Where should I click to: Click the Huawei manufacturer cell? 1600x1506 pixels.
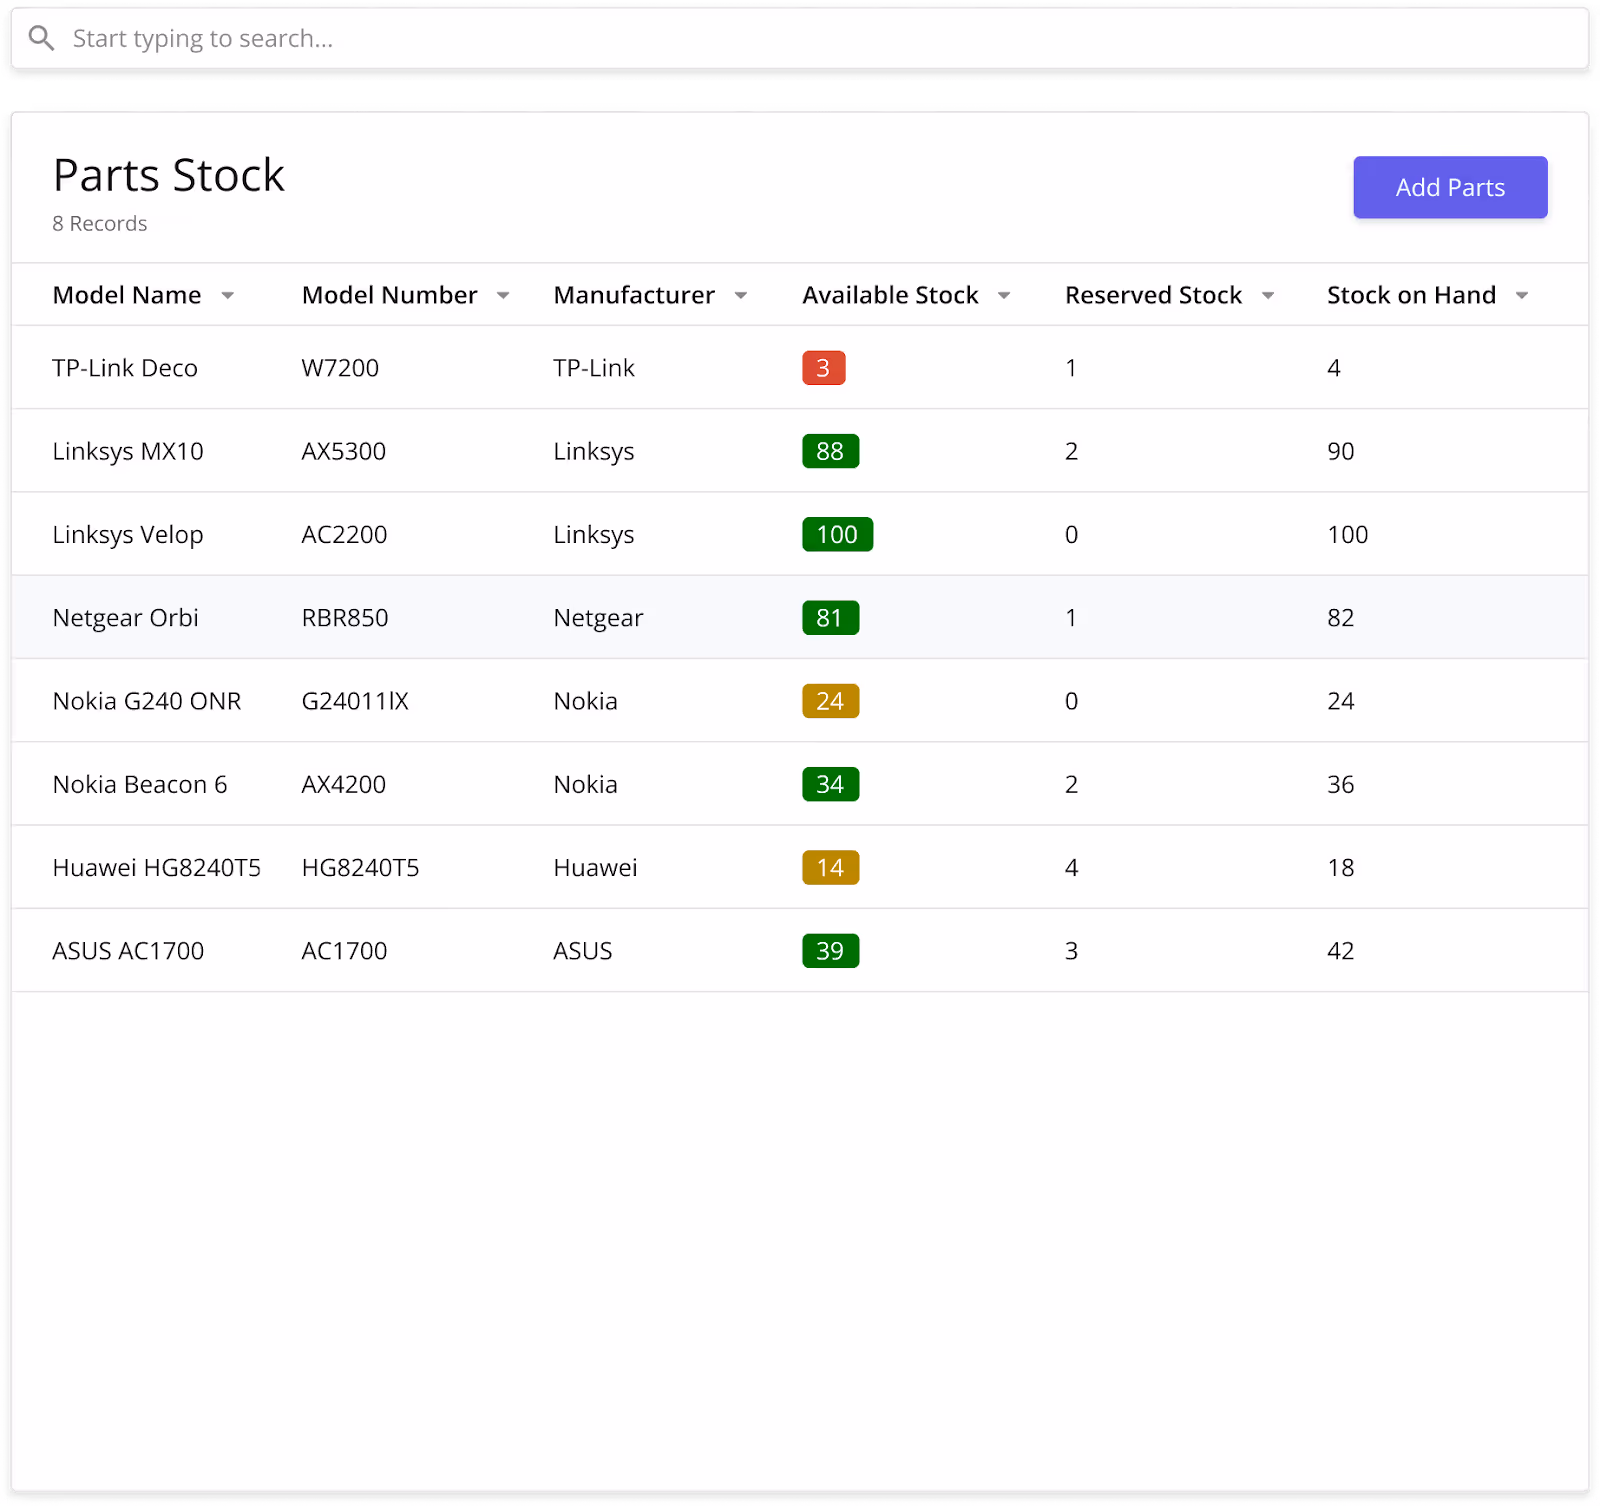[595, 868]
